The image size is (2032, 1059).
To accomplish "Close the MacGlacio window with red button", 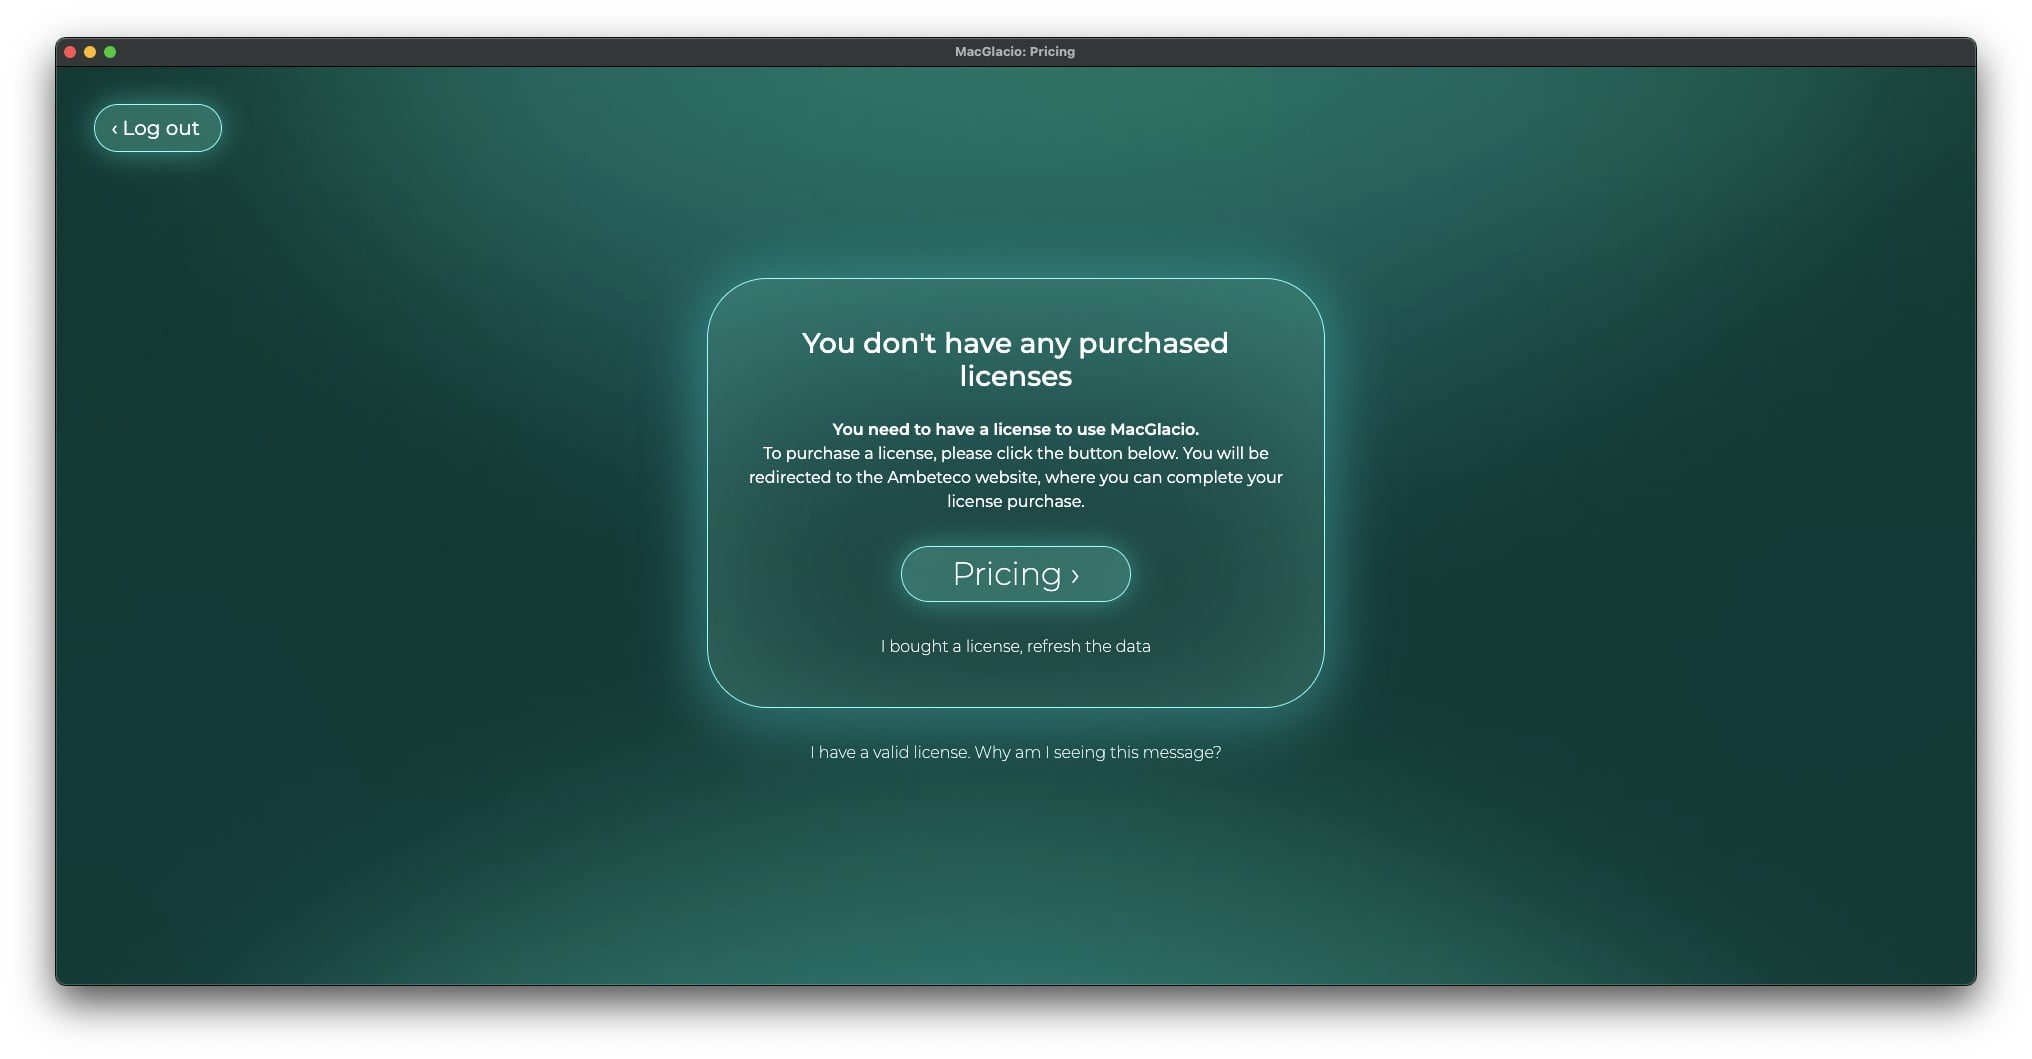I will [70, 52].
